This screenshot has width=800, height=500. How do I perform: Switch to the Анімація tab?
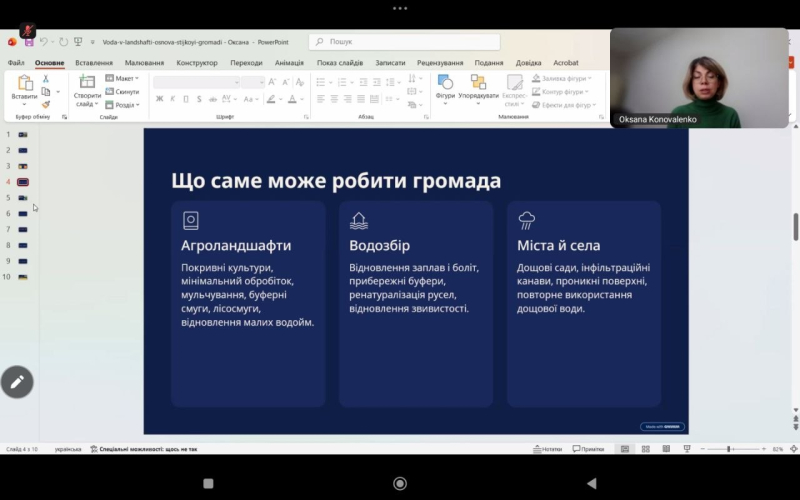coord(289,63)
